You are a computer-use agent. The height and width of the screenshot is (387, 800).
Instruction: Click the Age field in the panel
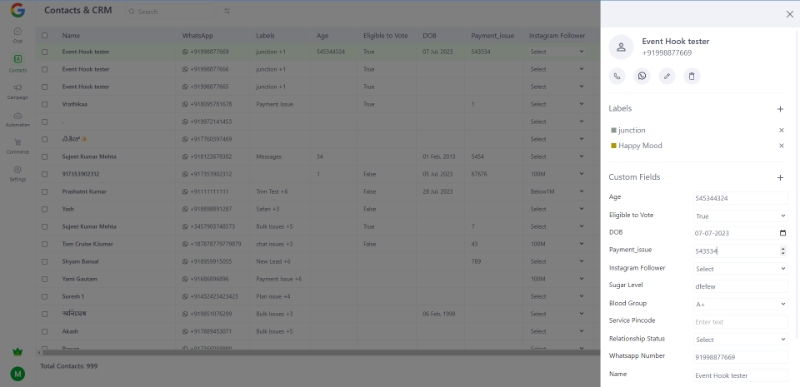coord(740,198)
